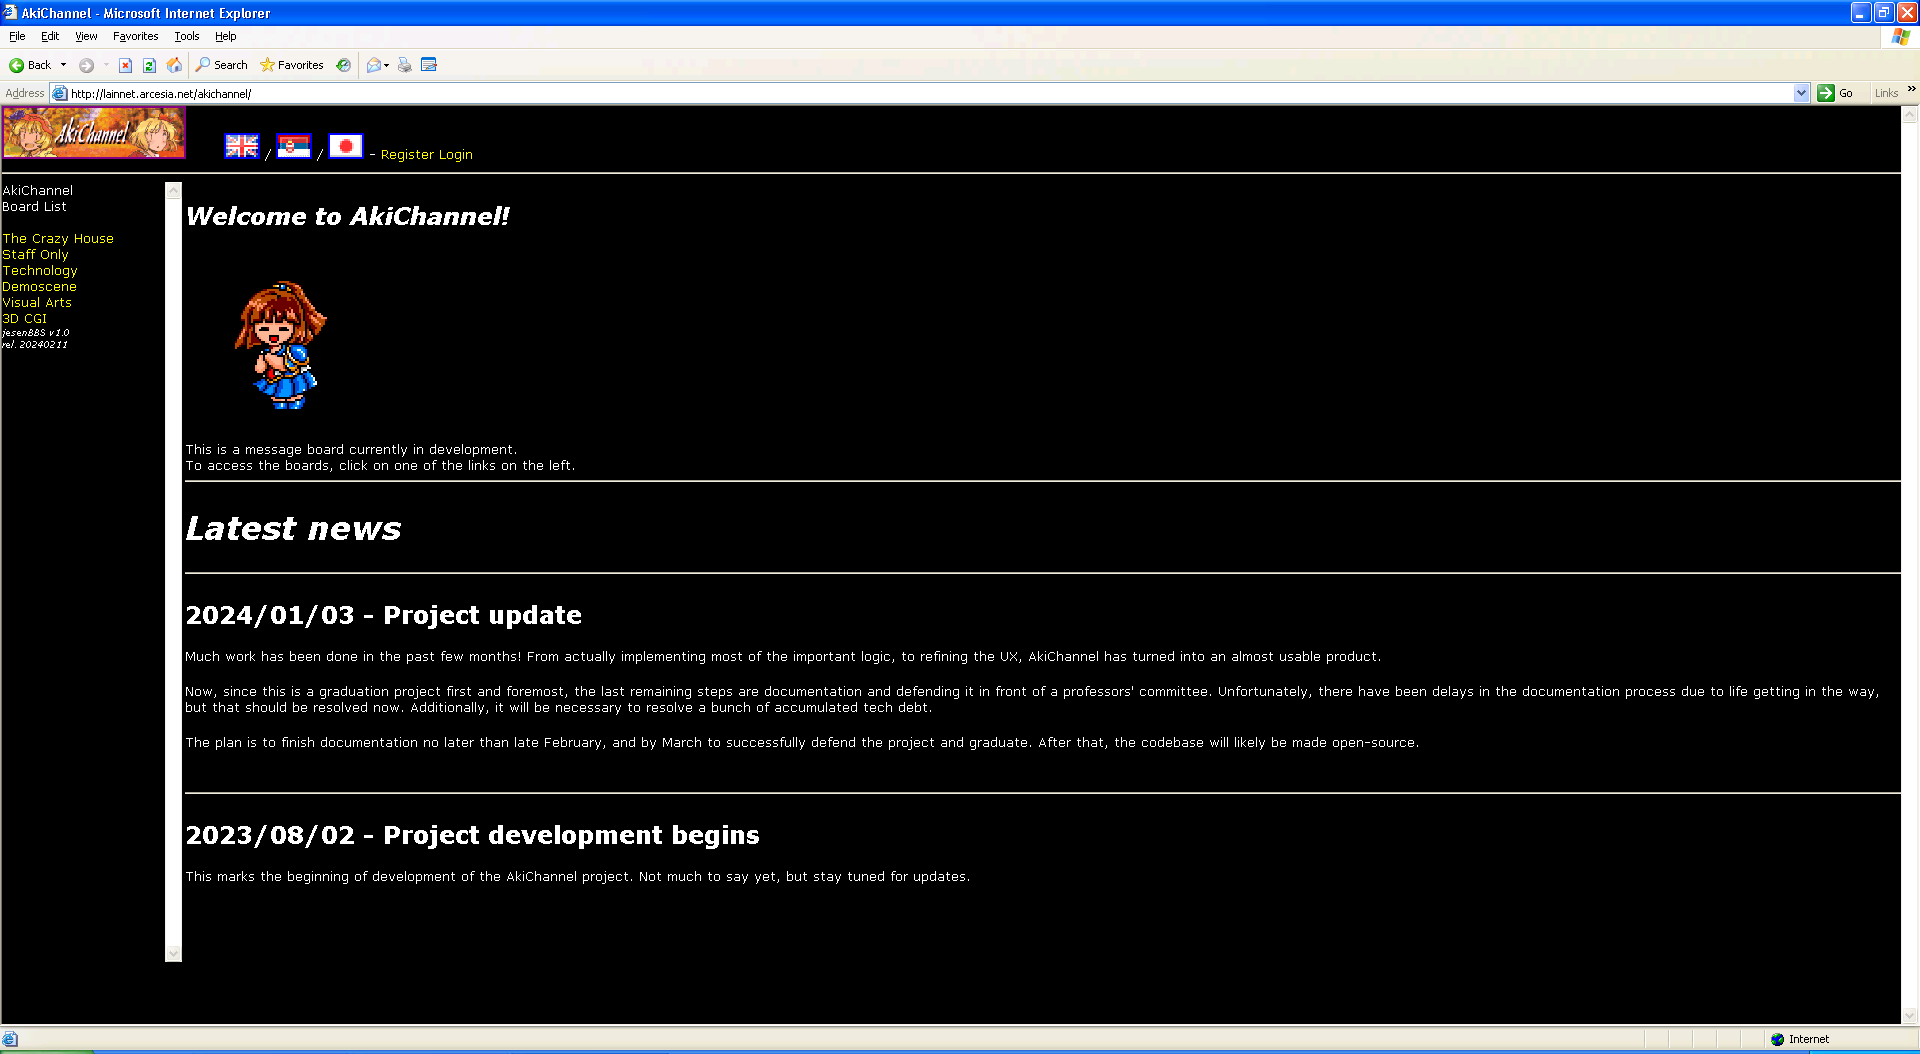Open the History toolbar icon
1920x1054 pixels.
[343, 65]
